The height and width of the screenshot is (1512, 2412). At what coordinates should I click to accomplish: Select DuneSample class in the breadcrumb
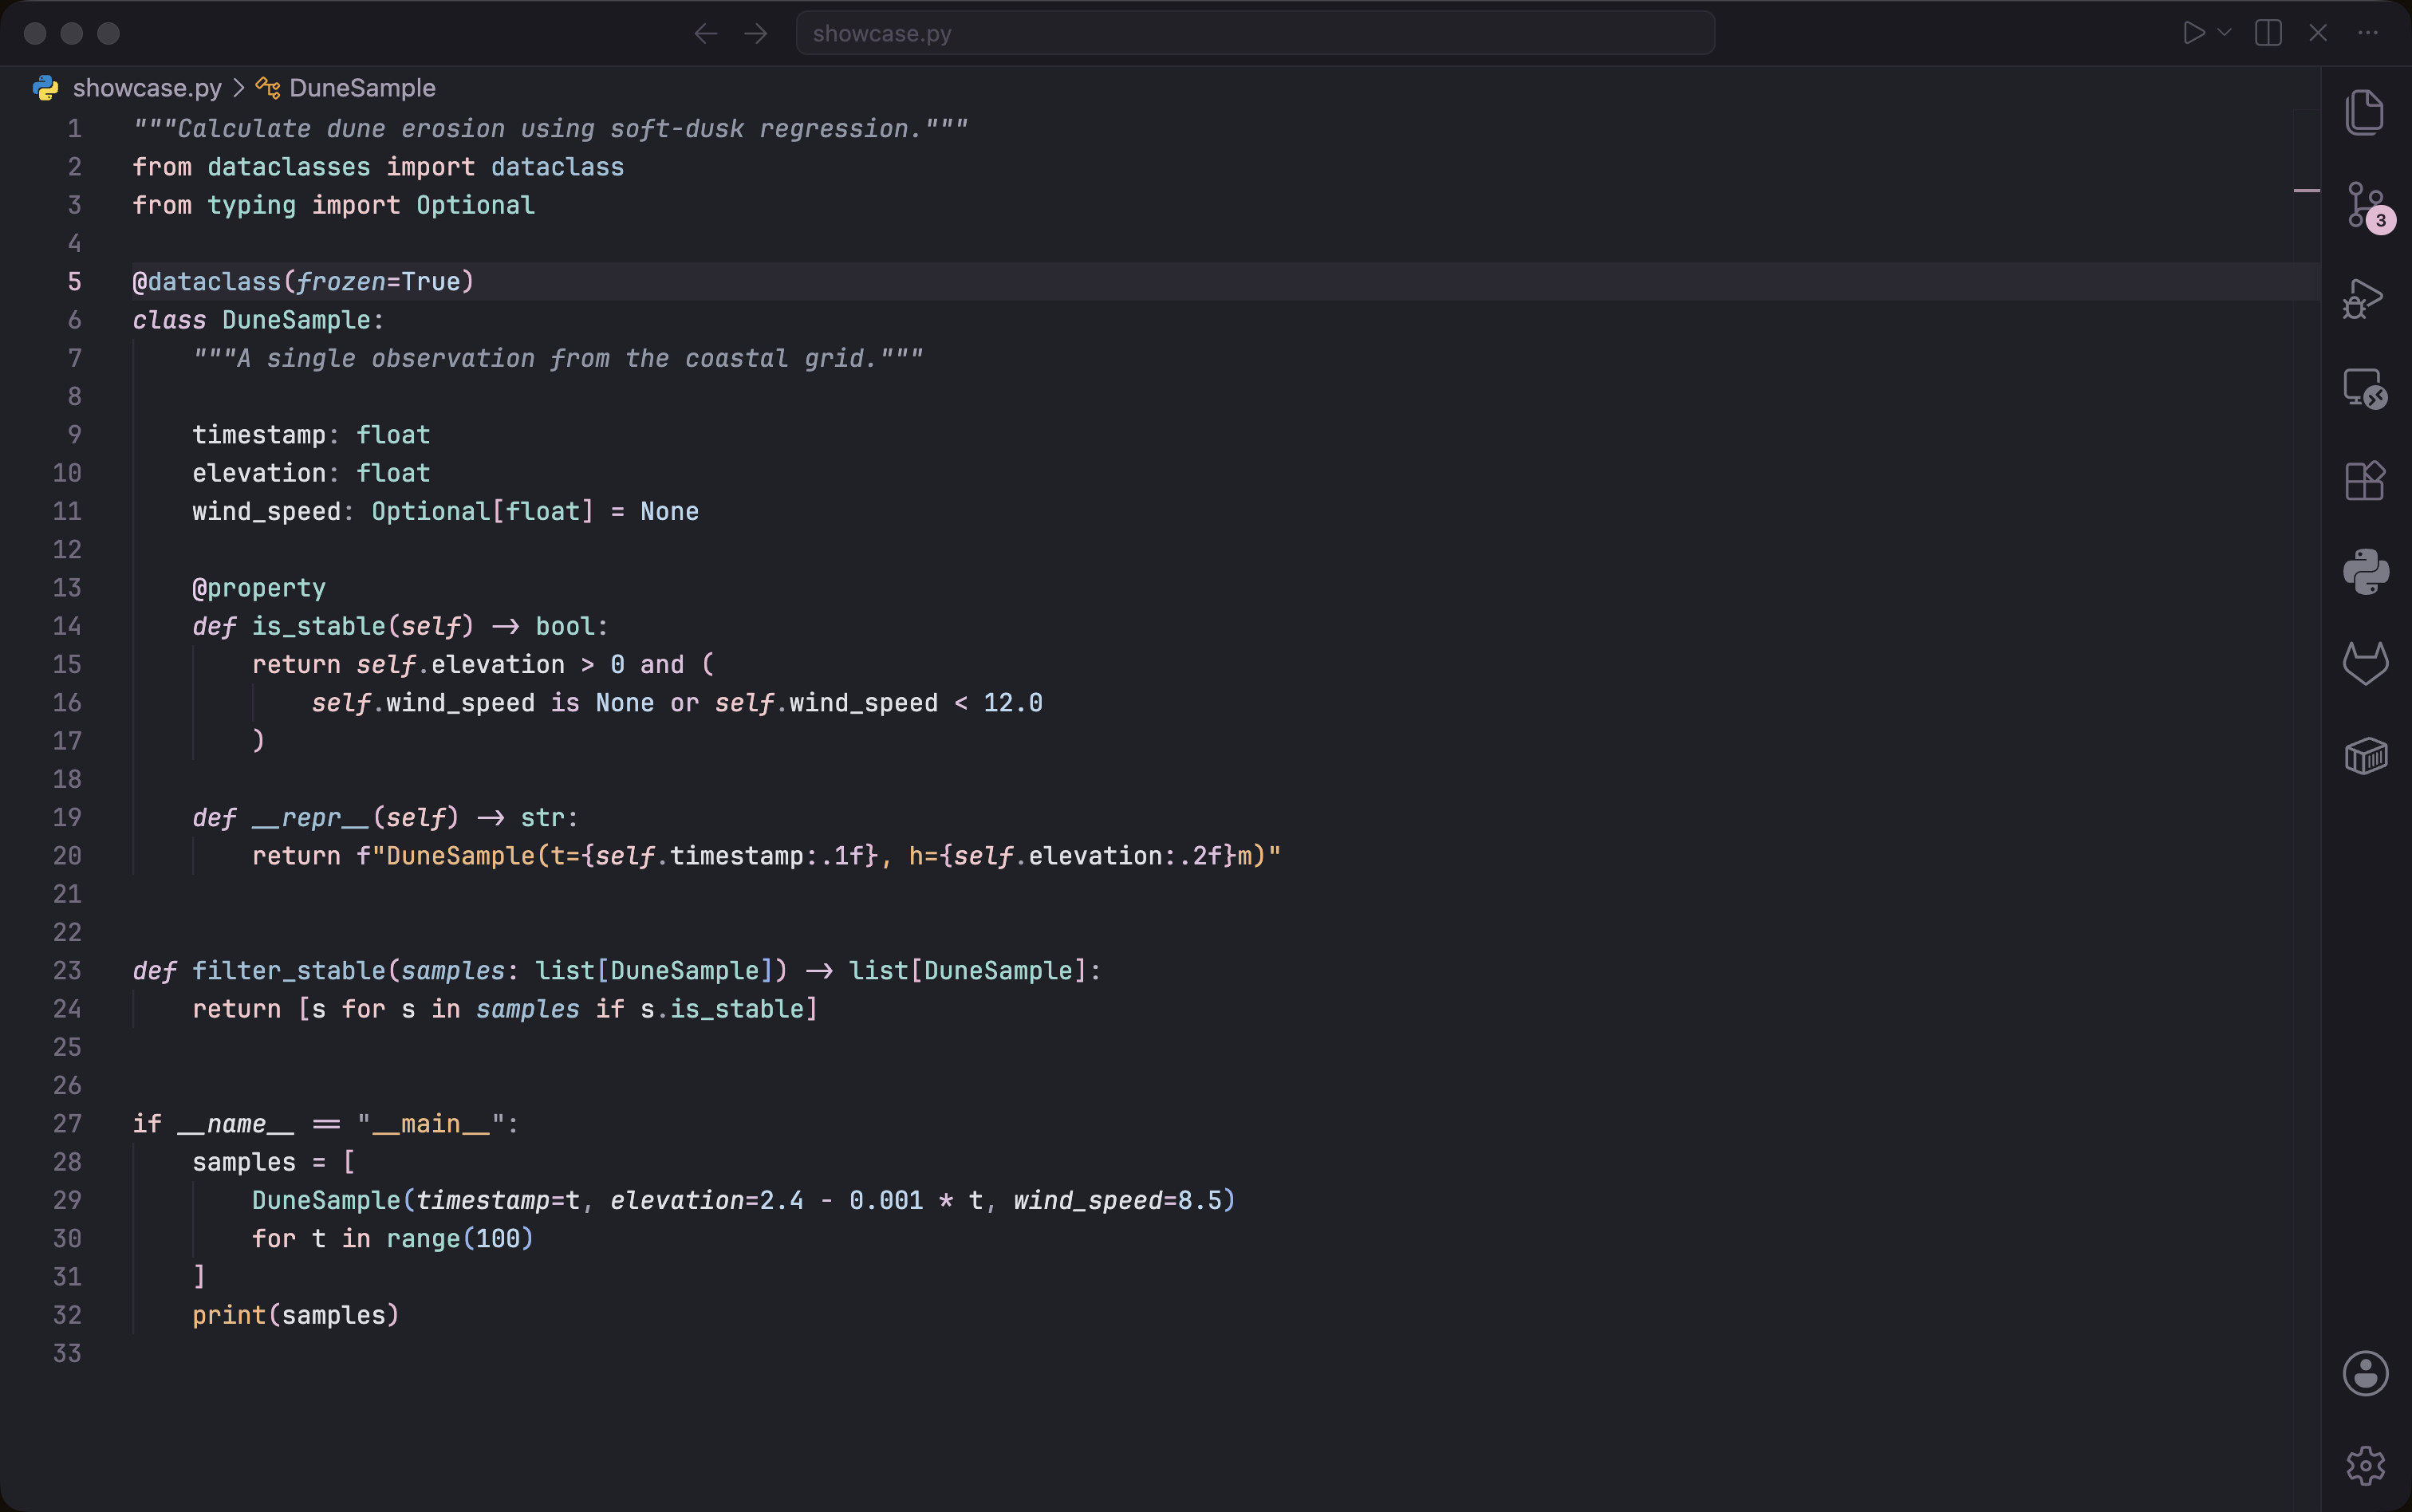coord(362,88)
